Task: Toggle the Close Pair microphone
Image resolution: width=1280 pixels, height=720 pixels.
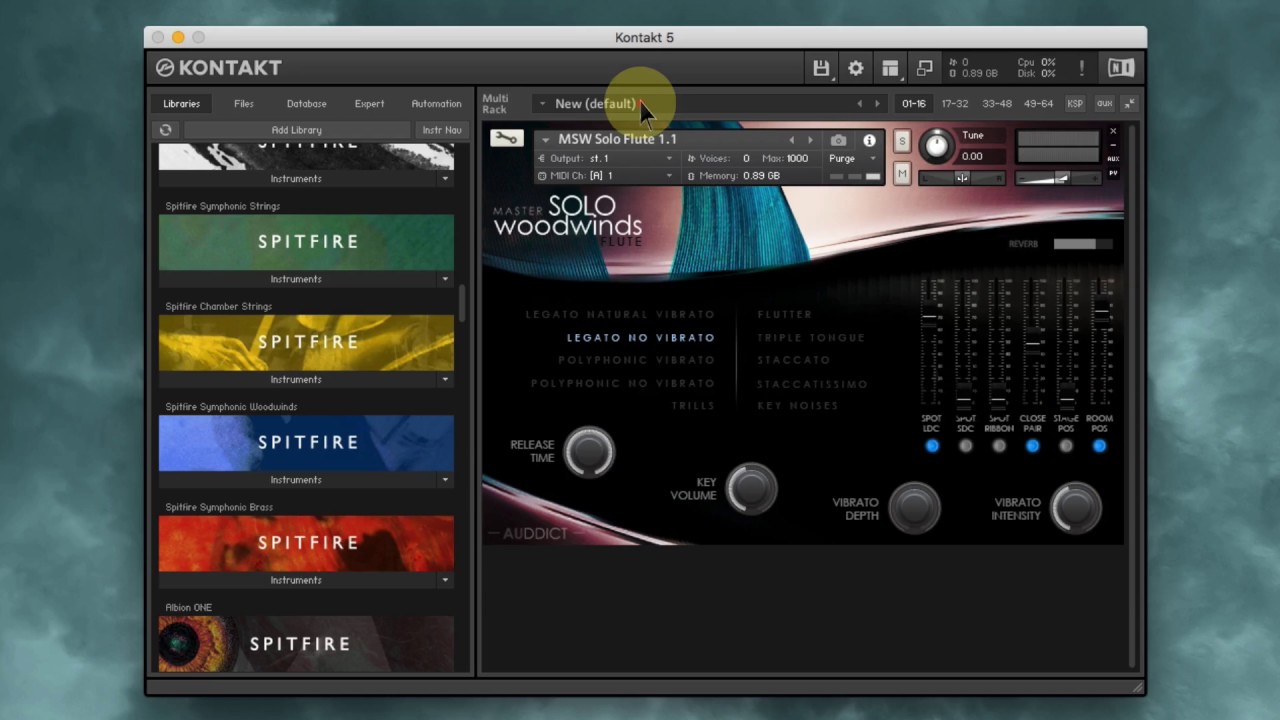Action: [1032, 446]
